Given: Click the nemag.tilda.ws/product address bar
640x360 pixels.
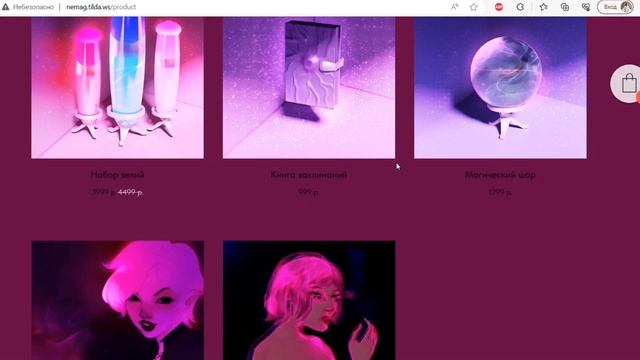Looking at the screenshot, I should point(101,7).
